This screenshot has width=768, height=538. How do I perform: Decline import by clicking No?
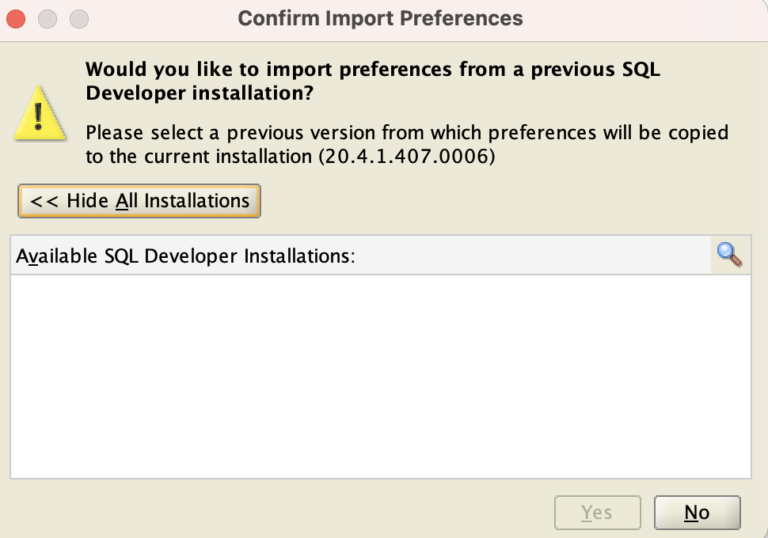coord(697,513)
